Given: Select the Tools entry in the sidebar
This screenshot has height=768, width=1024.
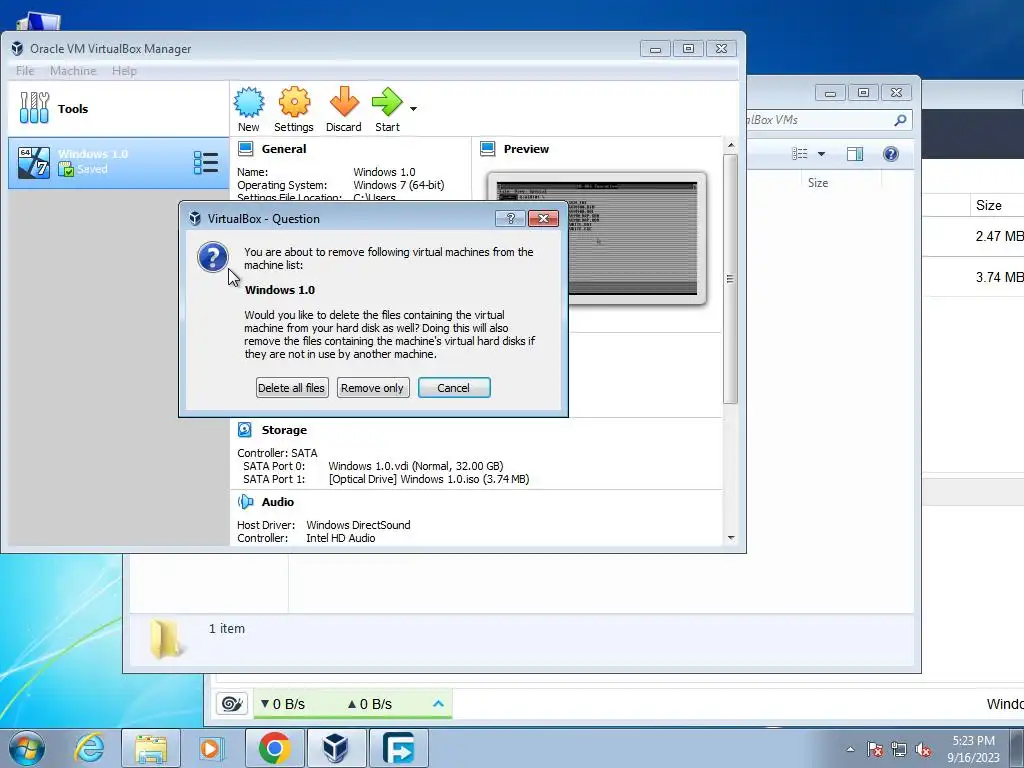Looking at the screenshot, I should (x=118, y=108).
